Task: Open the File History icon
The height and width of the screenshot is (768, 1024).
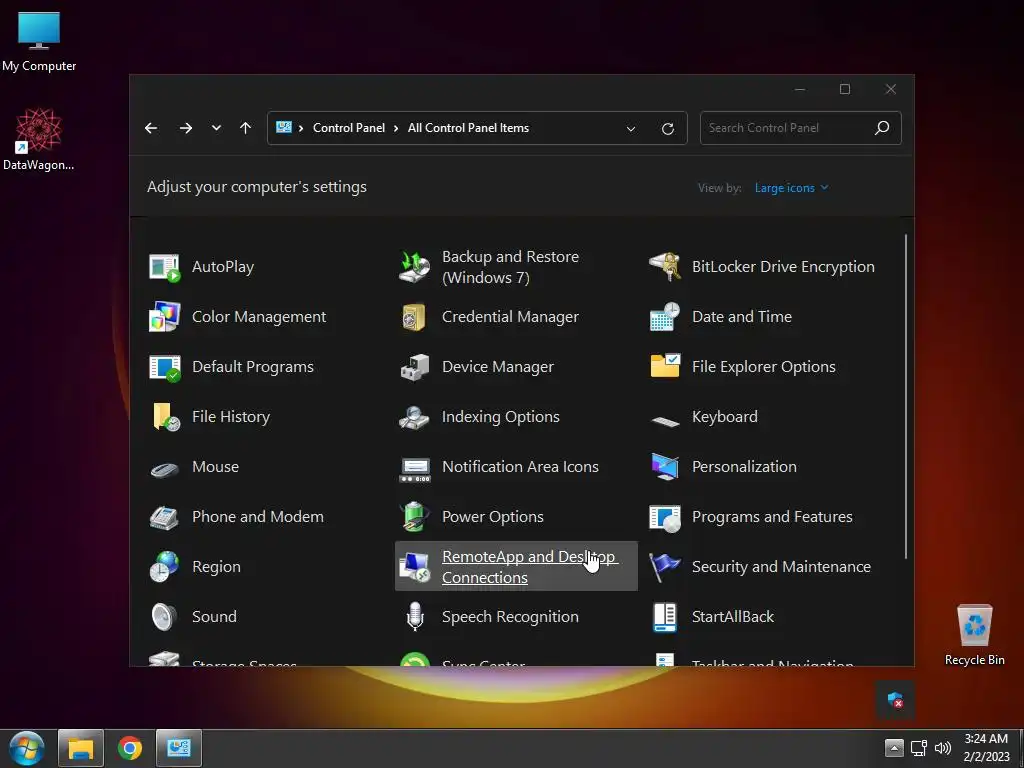Action: click(165, 417)
